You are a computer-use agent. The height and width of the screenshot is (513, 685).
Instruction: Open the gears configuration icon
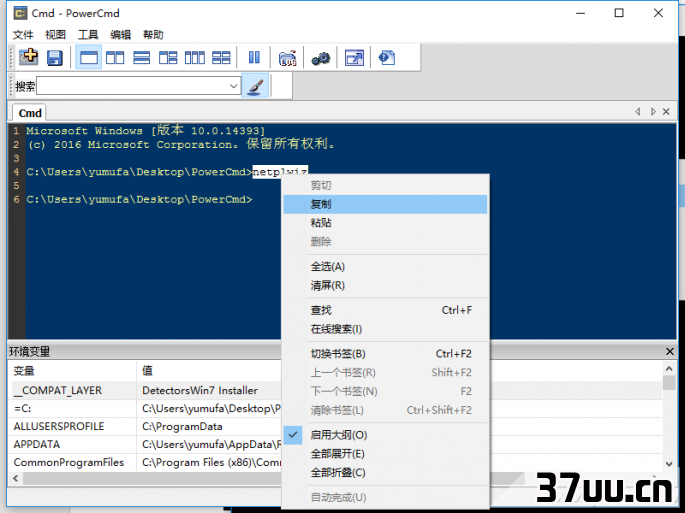pos(321,58)
